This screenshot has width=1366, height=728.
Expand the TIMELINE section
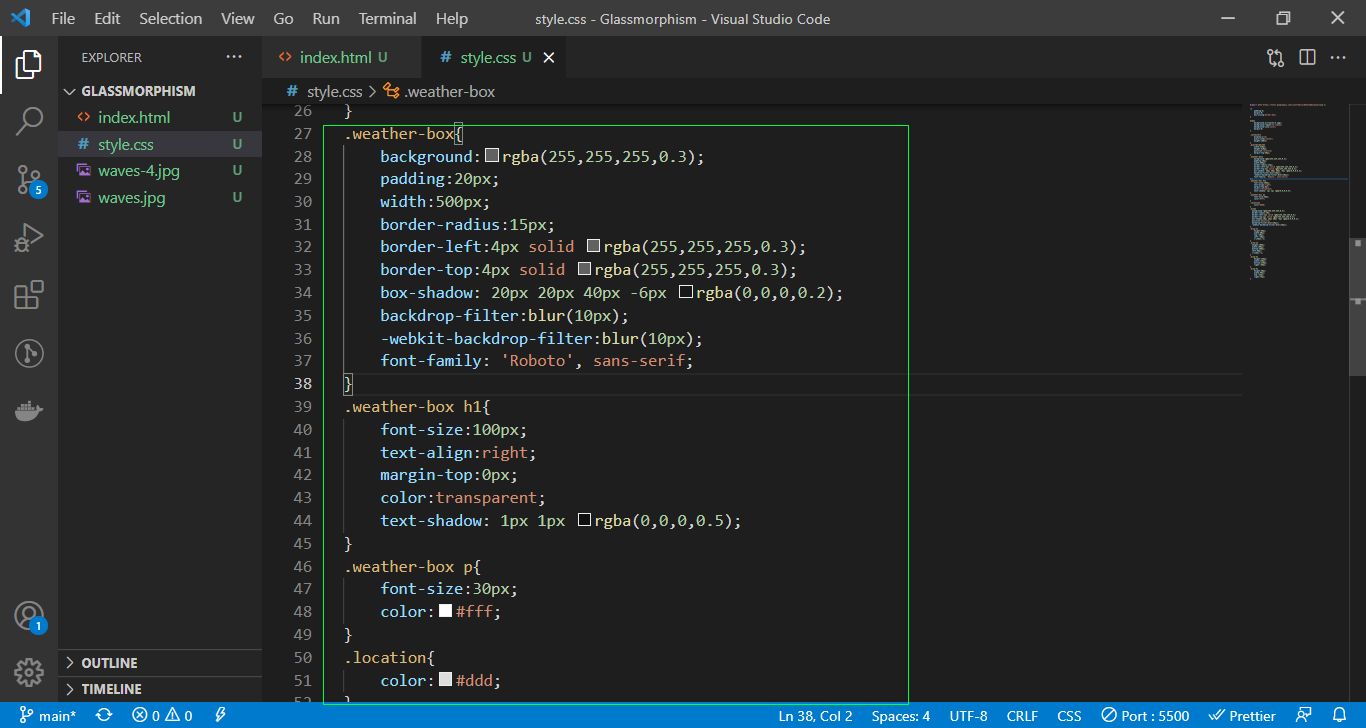pyautogui.click(x=160, y=689)
